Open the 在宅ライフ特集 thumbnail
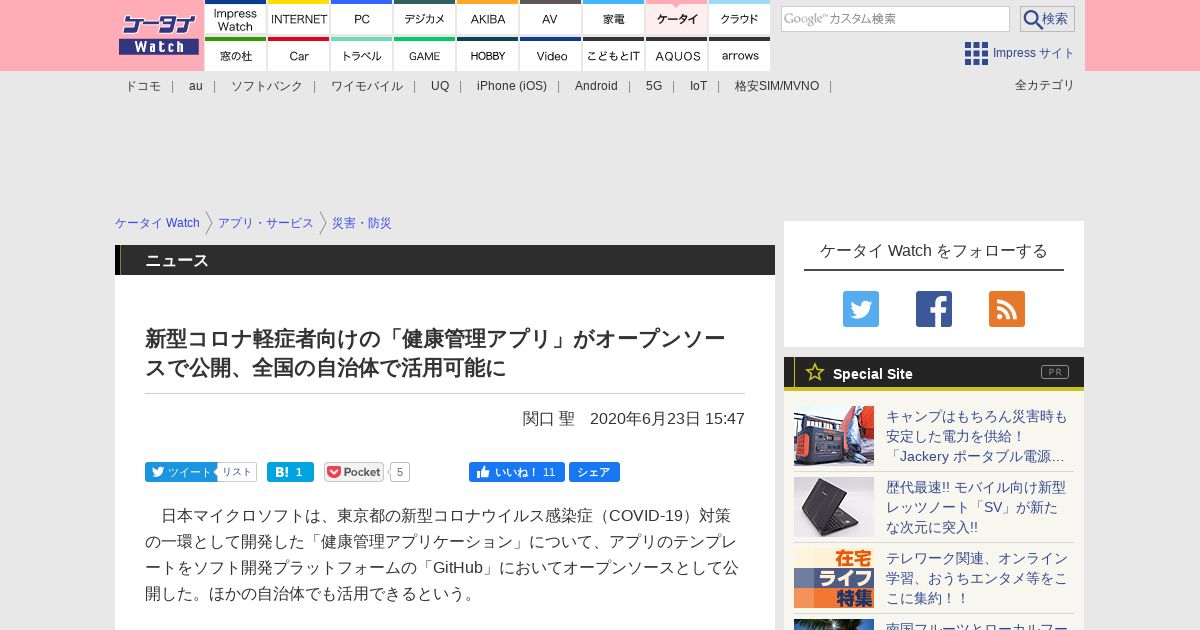Image resolution: width=1200 pixels, height=630 pixels. click(x=834, y=578)
